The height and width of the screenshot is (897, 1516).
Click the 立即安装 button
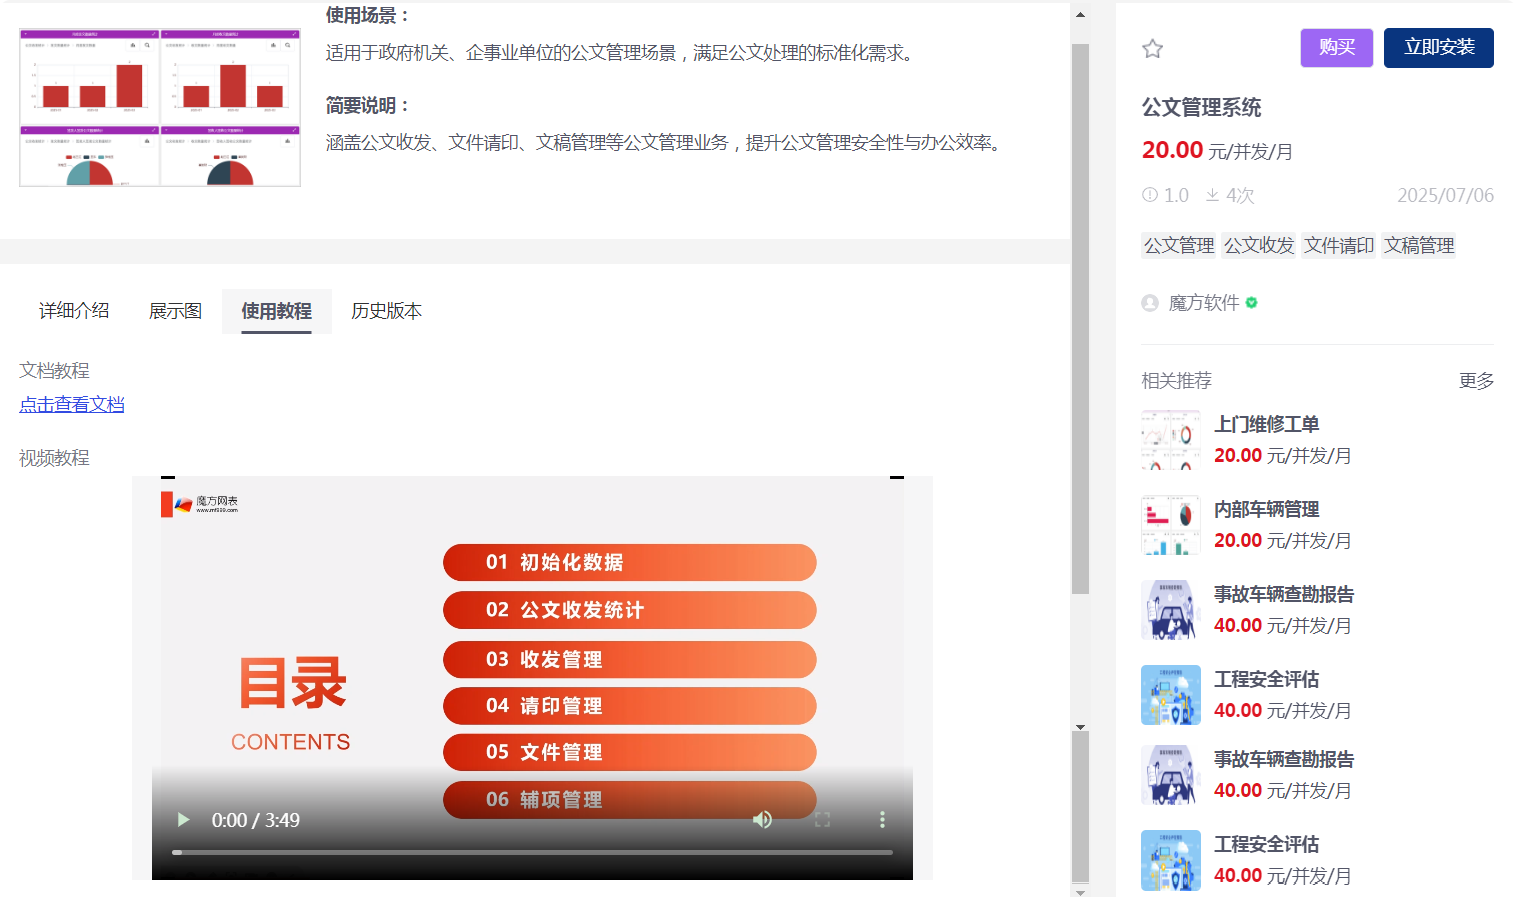(1439, 48)
